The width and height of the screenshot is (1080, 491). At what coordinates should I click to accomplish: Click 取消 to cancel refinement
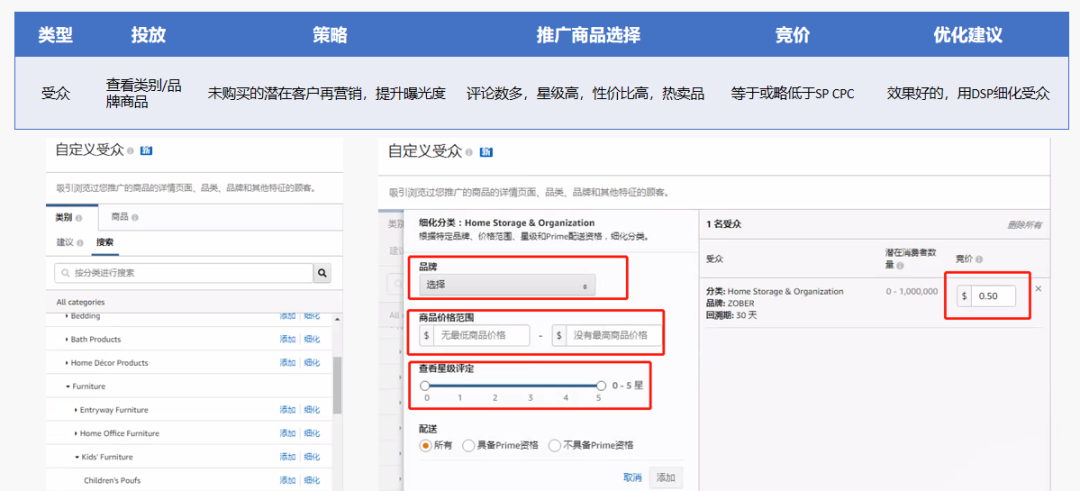pyautogui.click(x=632, y=477)
